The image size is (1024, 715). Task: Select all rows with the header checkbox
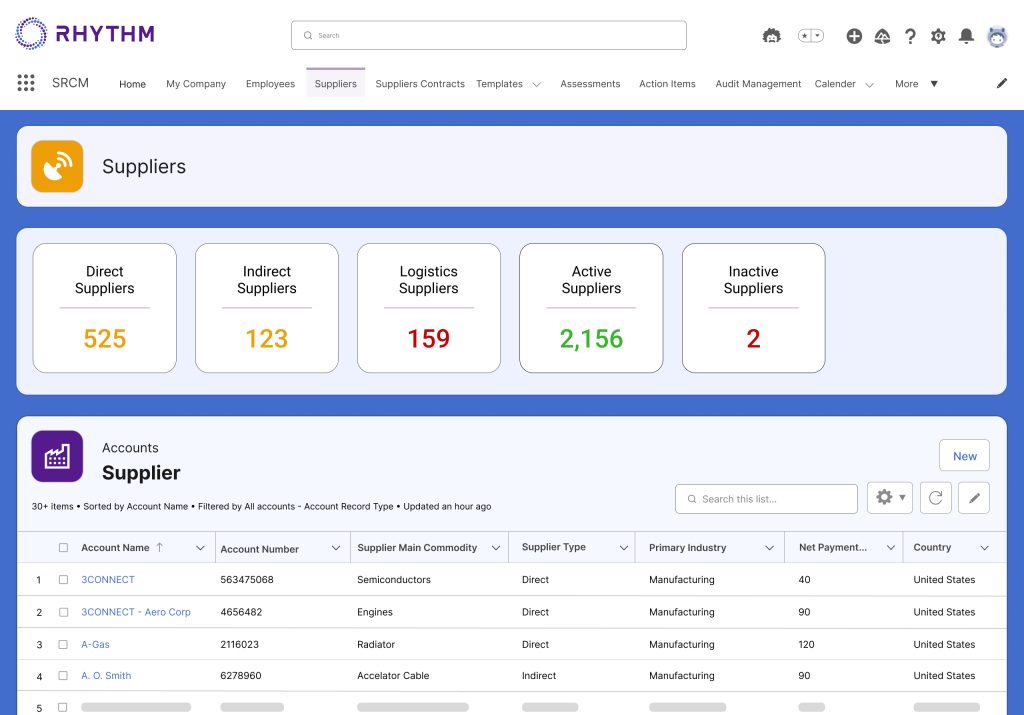(x=64, y=547)
